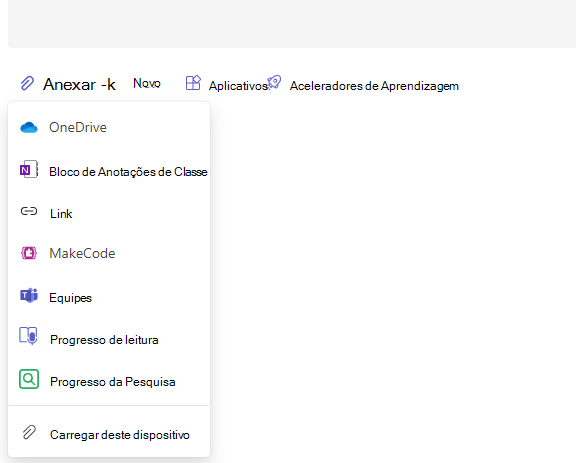576x463 pixels.
Task: Click the green search progress icon
Action: [29, 379]
